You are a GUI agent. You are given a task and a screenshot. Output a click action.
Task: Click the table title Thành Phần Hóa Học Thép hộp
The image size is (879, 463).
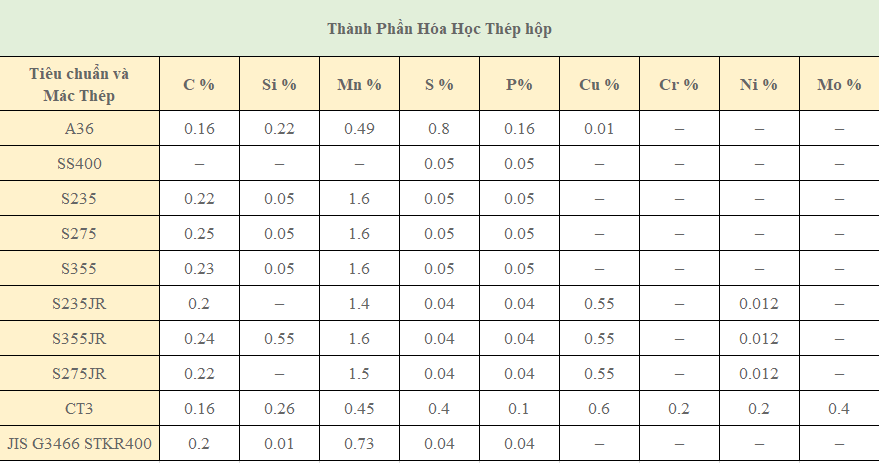click(439, 29)
